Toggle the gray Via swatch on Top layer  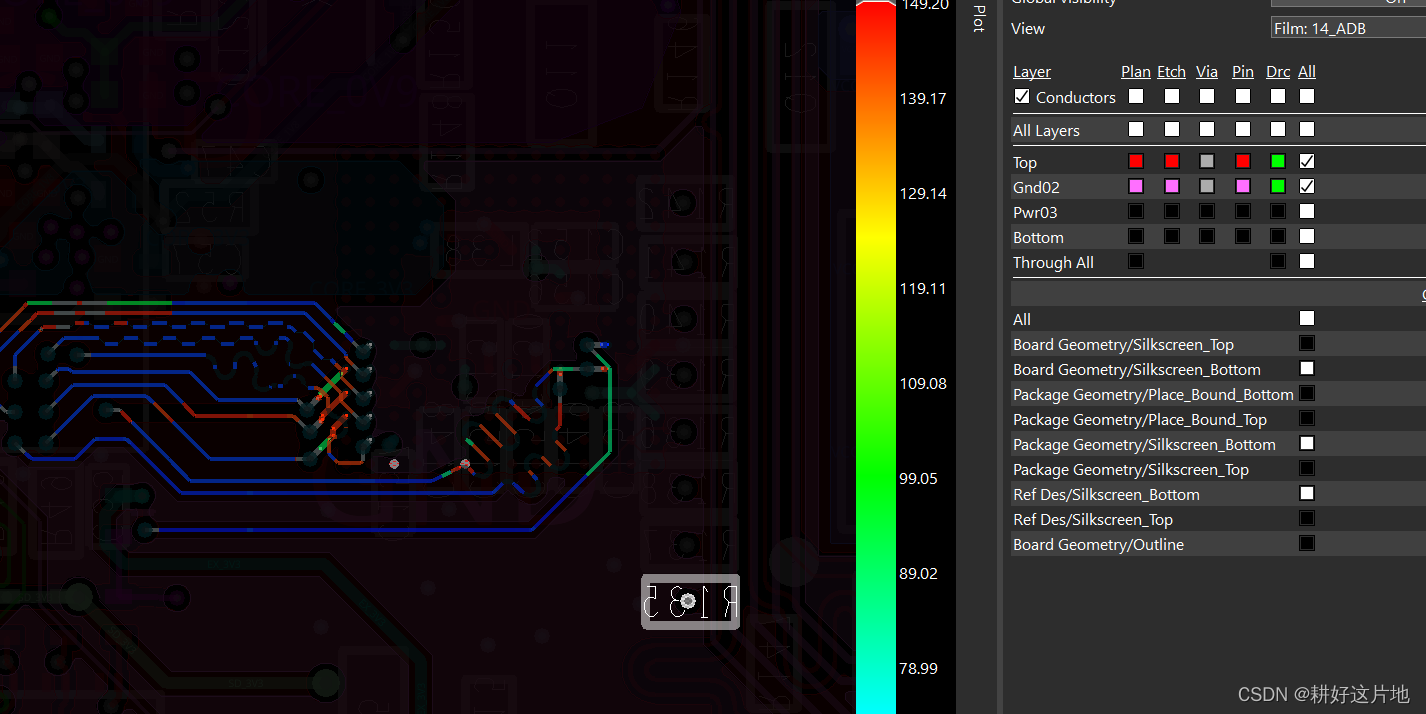[1207, 160]
